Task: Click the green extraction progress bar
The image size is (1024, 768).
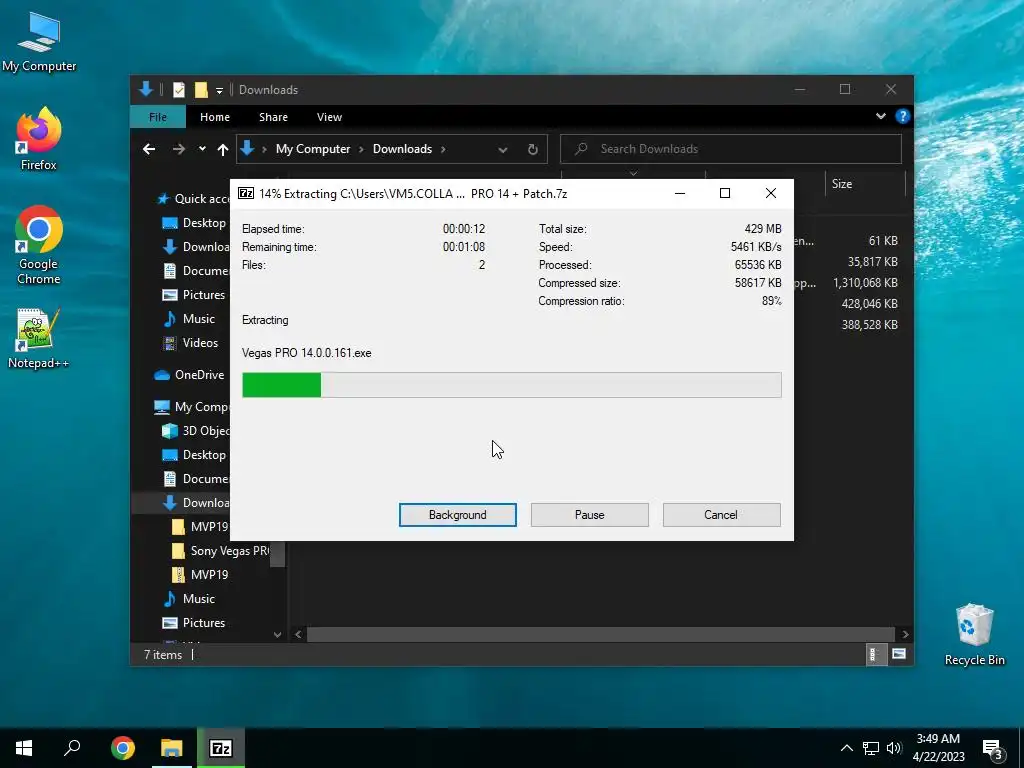Action: [511, 385]
